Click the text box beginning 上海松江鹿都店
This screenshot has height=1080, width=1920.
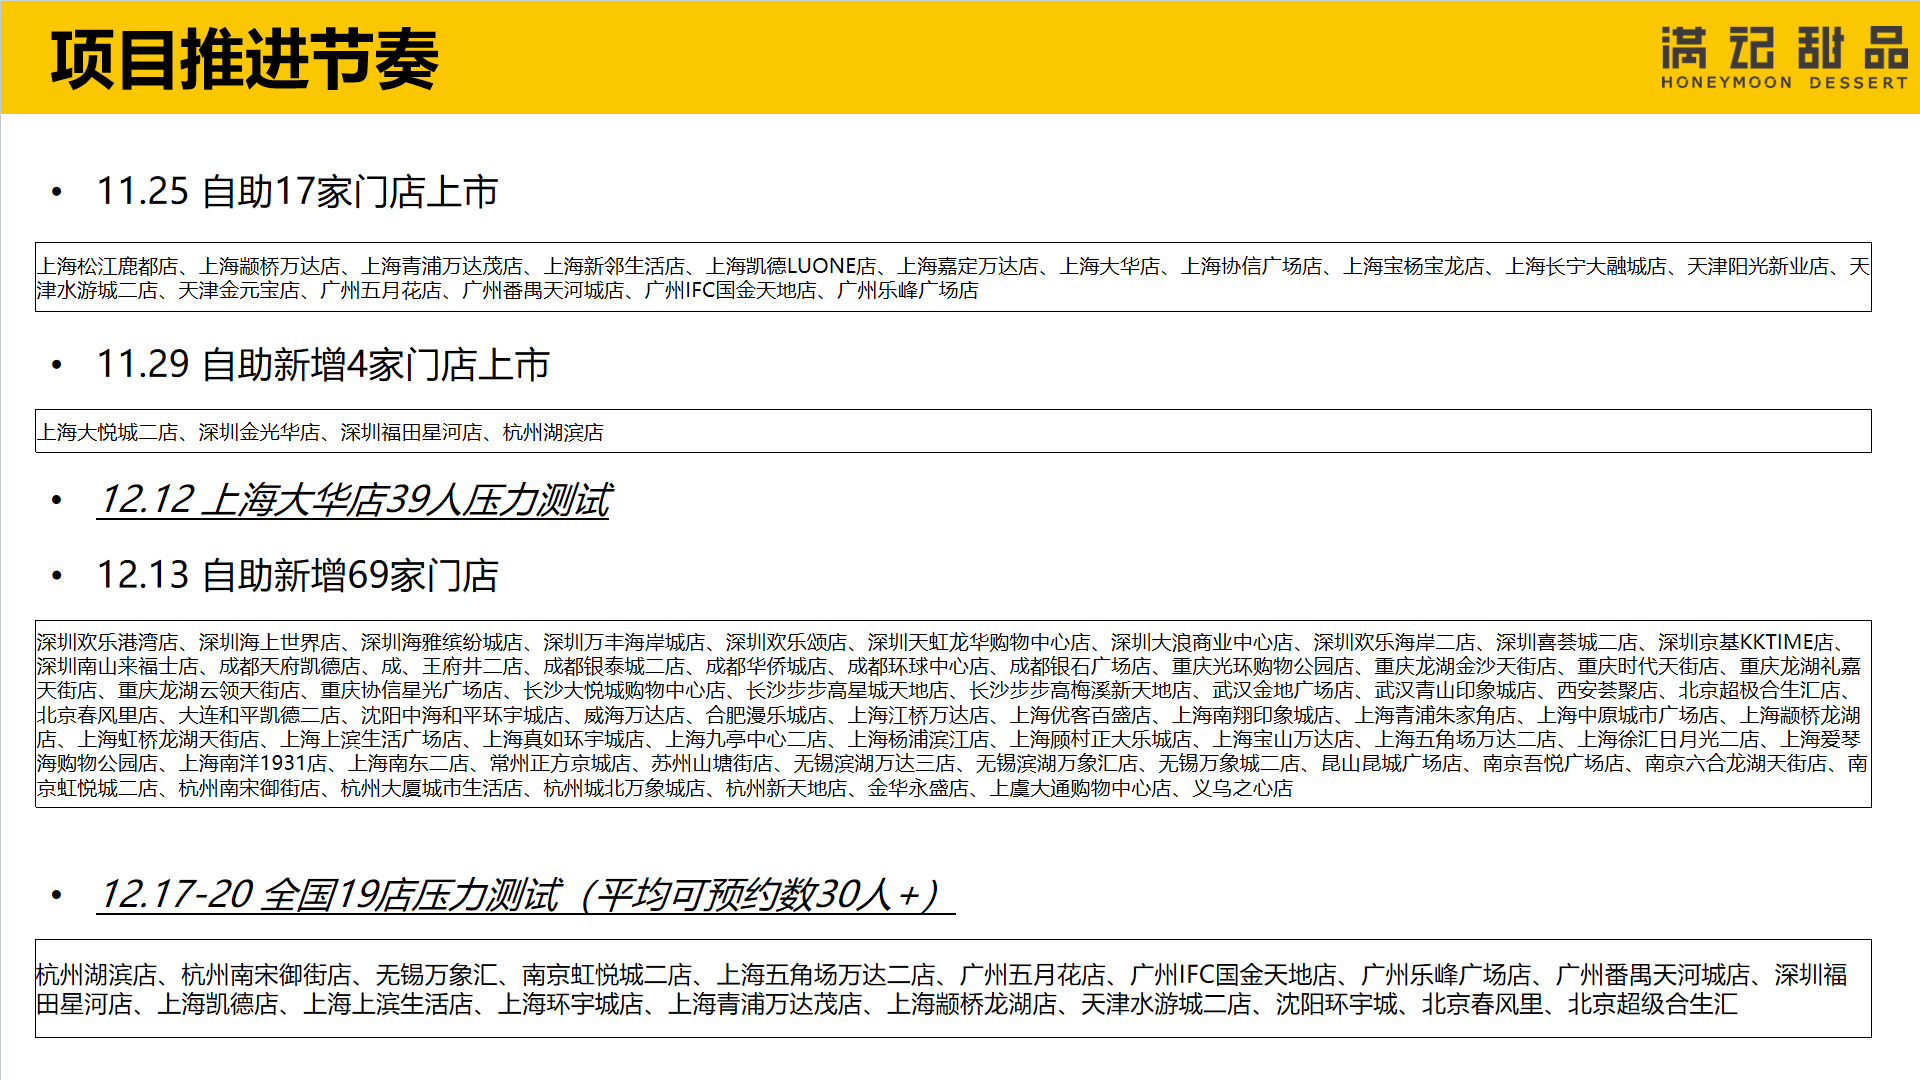[x=953, y=277]
